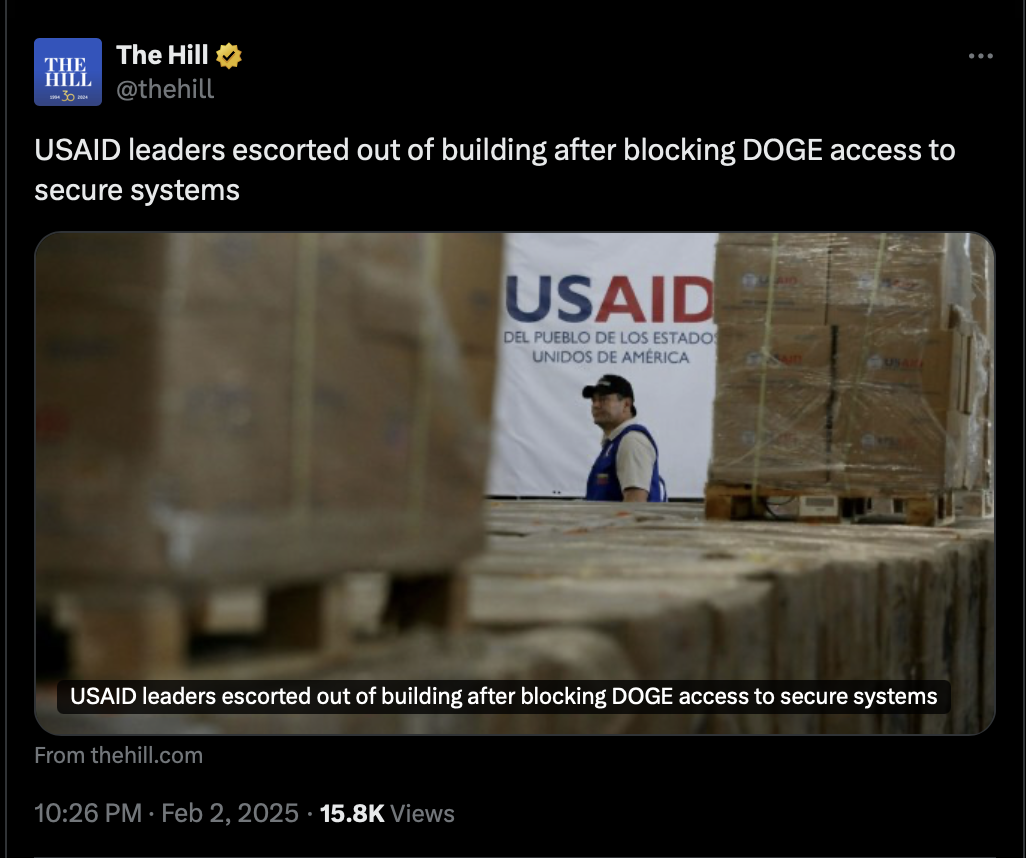Screen dimensions: 1026x858
Task: View the 15.8K views count
Action: [351, 813]
